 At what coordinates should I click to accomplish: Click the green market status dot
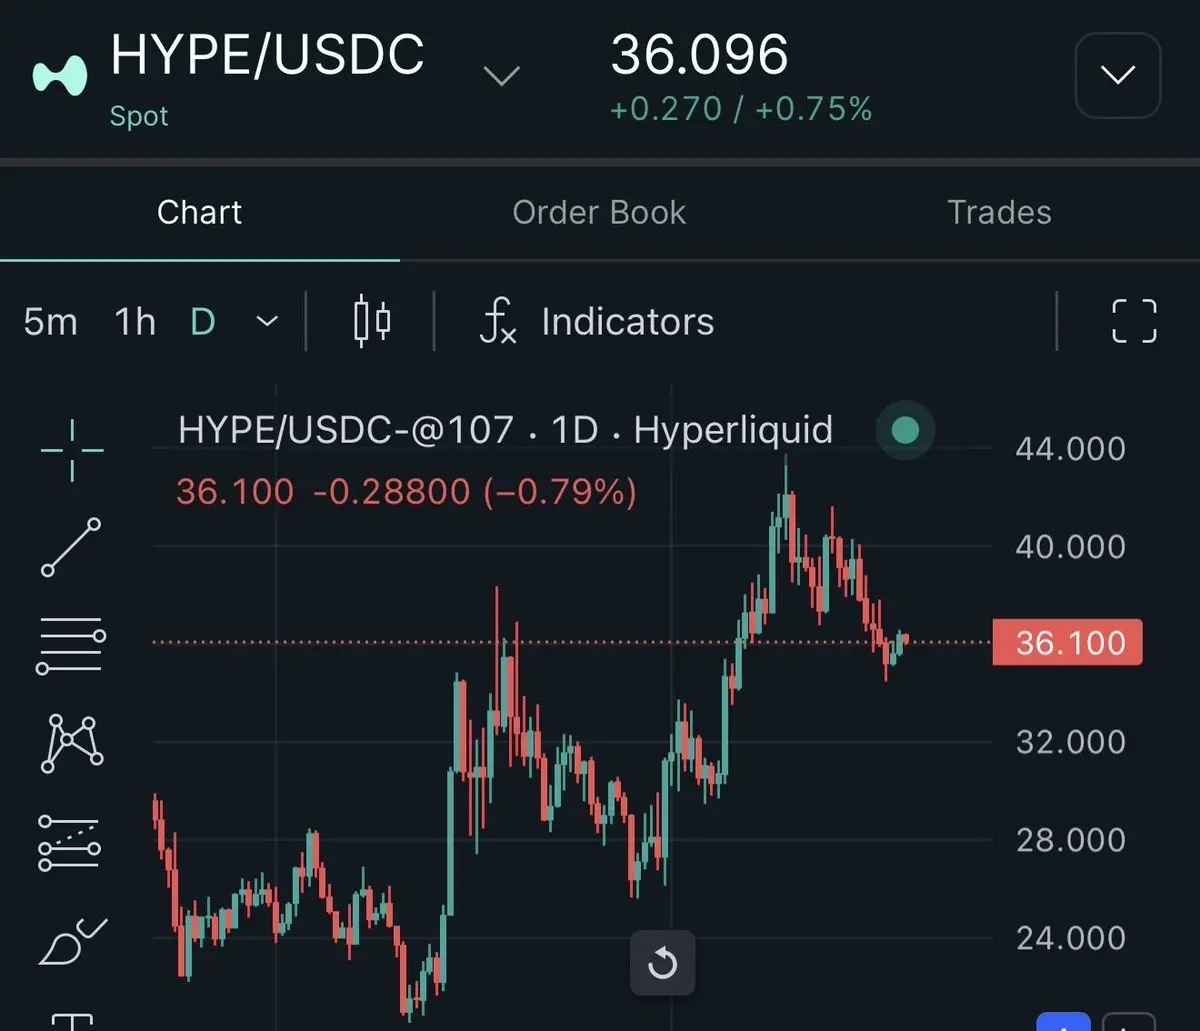(x=905, y=431)
